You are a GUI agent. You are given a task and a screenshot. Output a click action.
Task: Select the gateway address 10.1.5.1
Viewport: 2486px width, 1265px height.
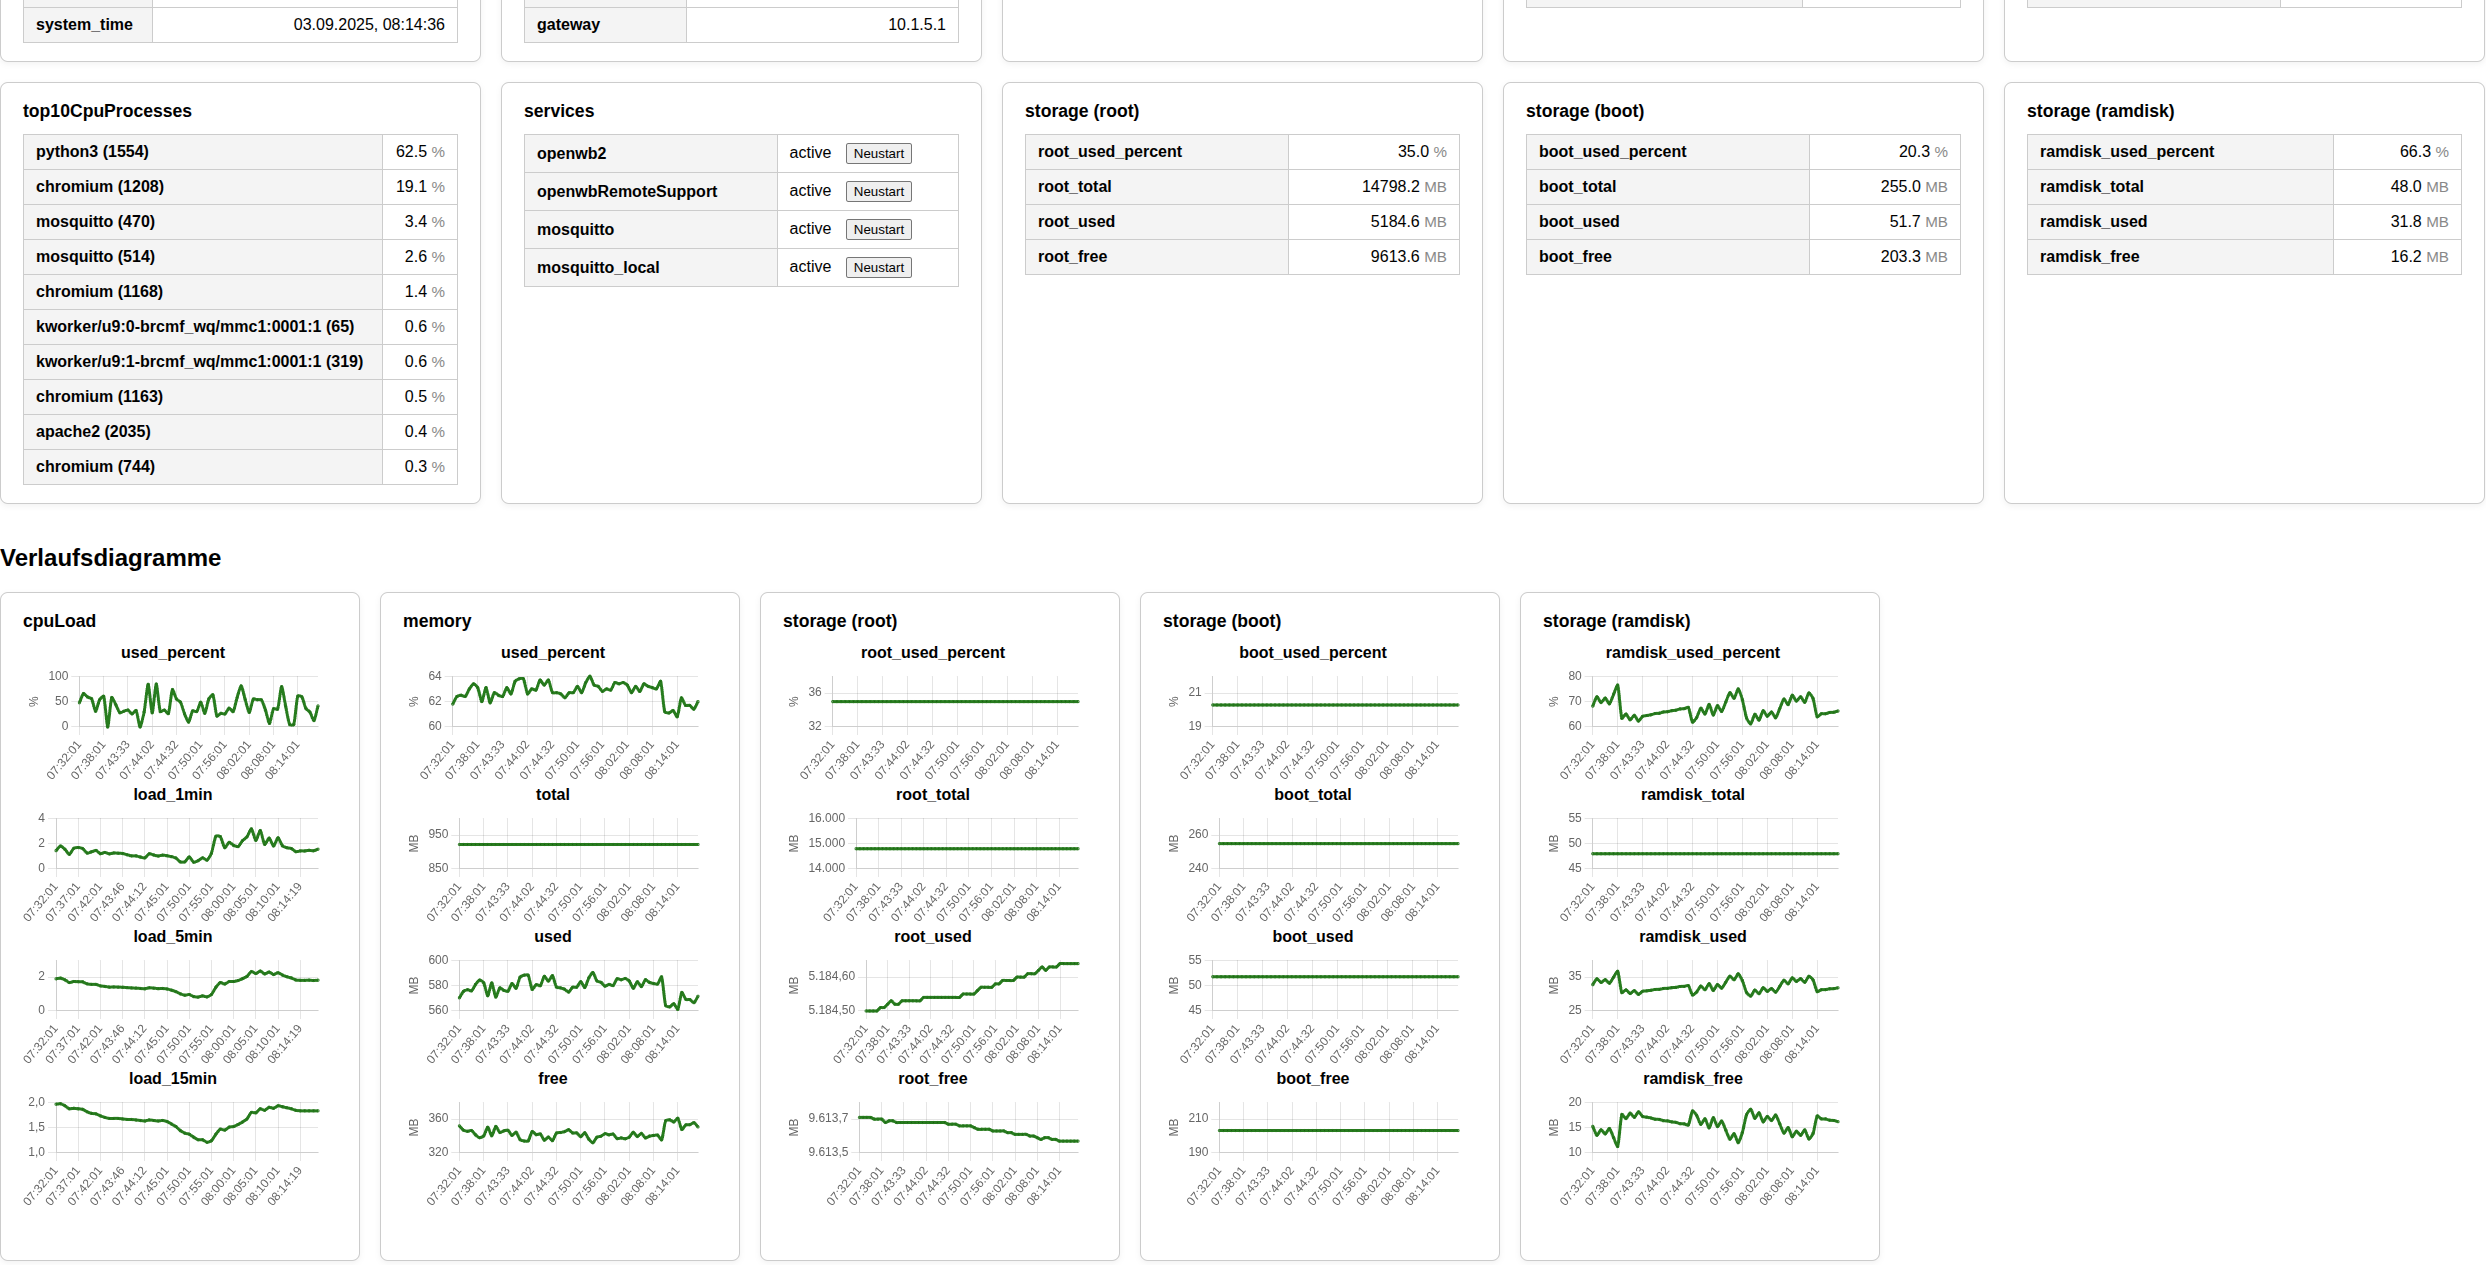916,25
